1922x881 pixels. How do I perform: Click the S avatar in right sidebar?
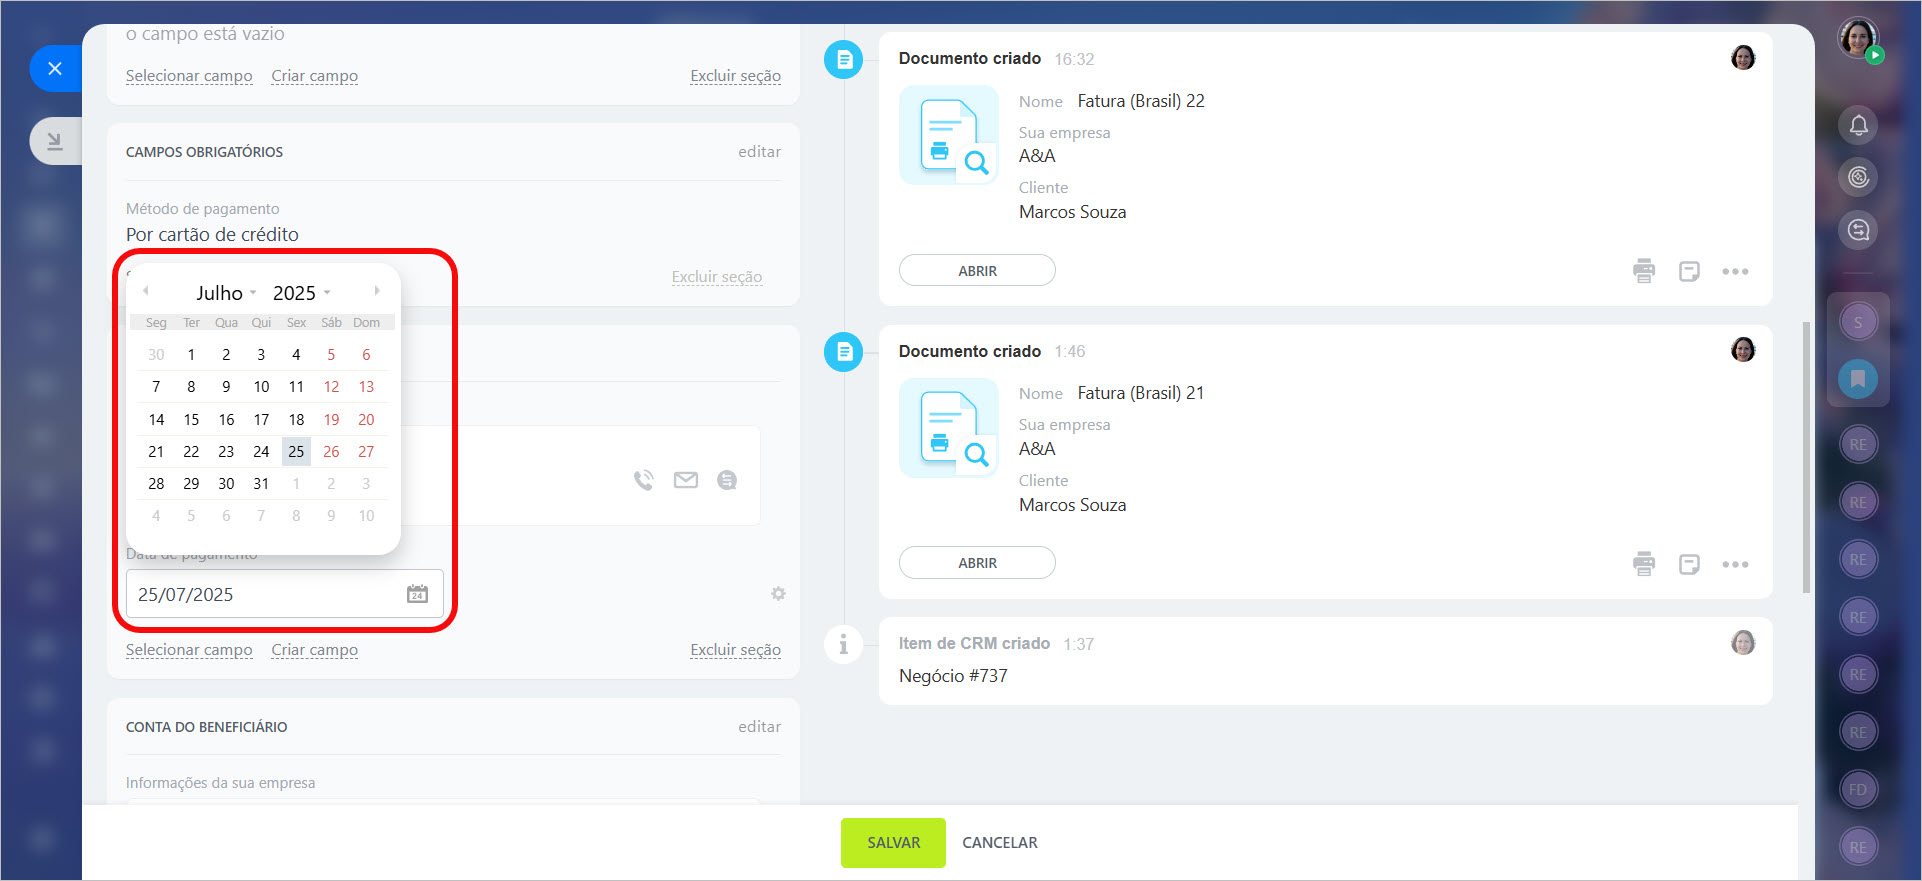pos(1858,322)
